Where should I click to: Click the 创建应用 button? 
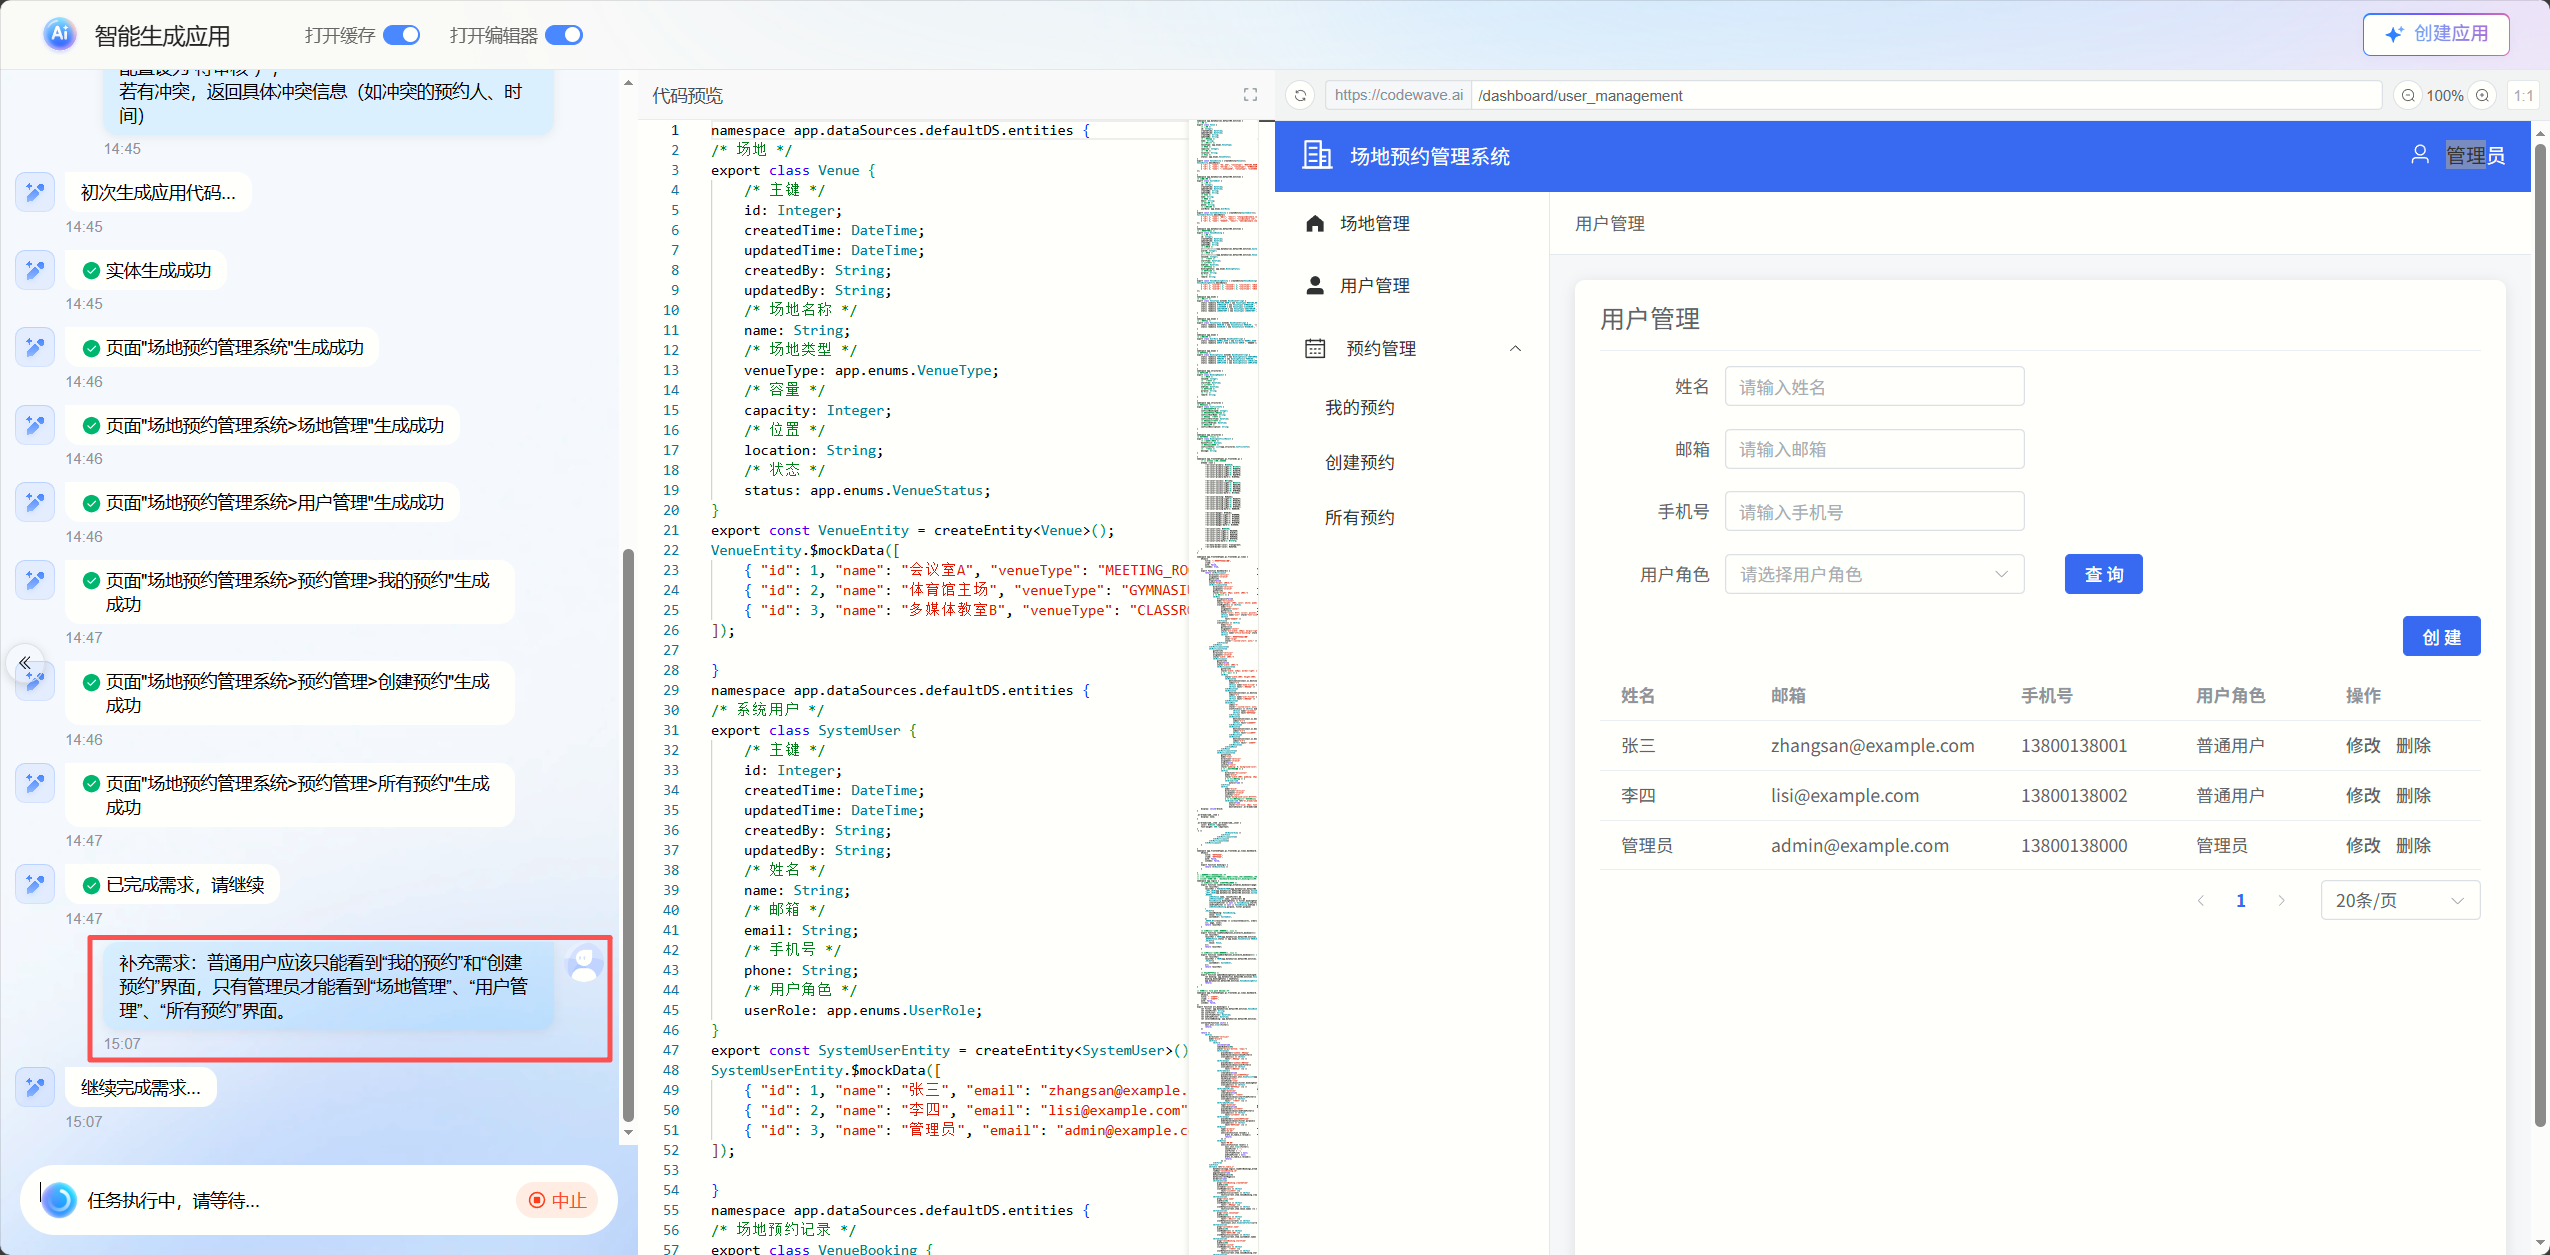2436,35
